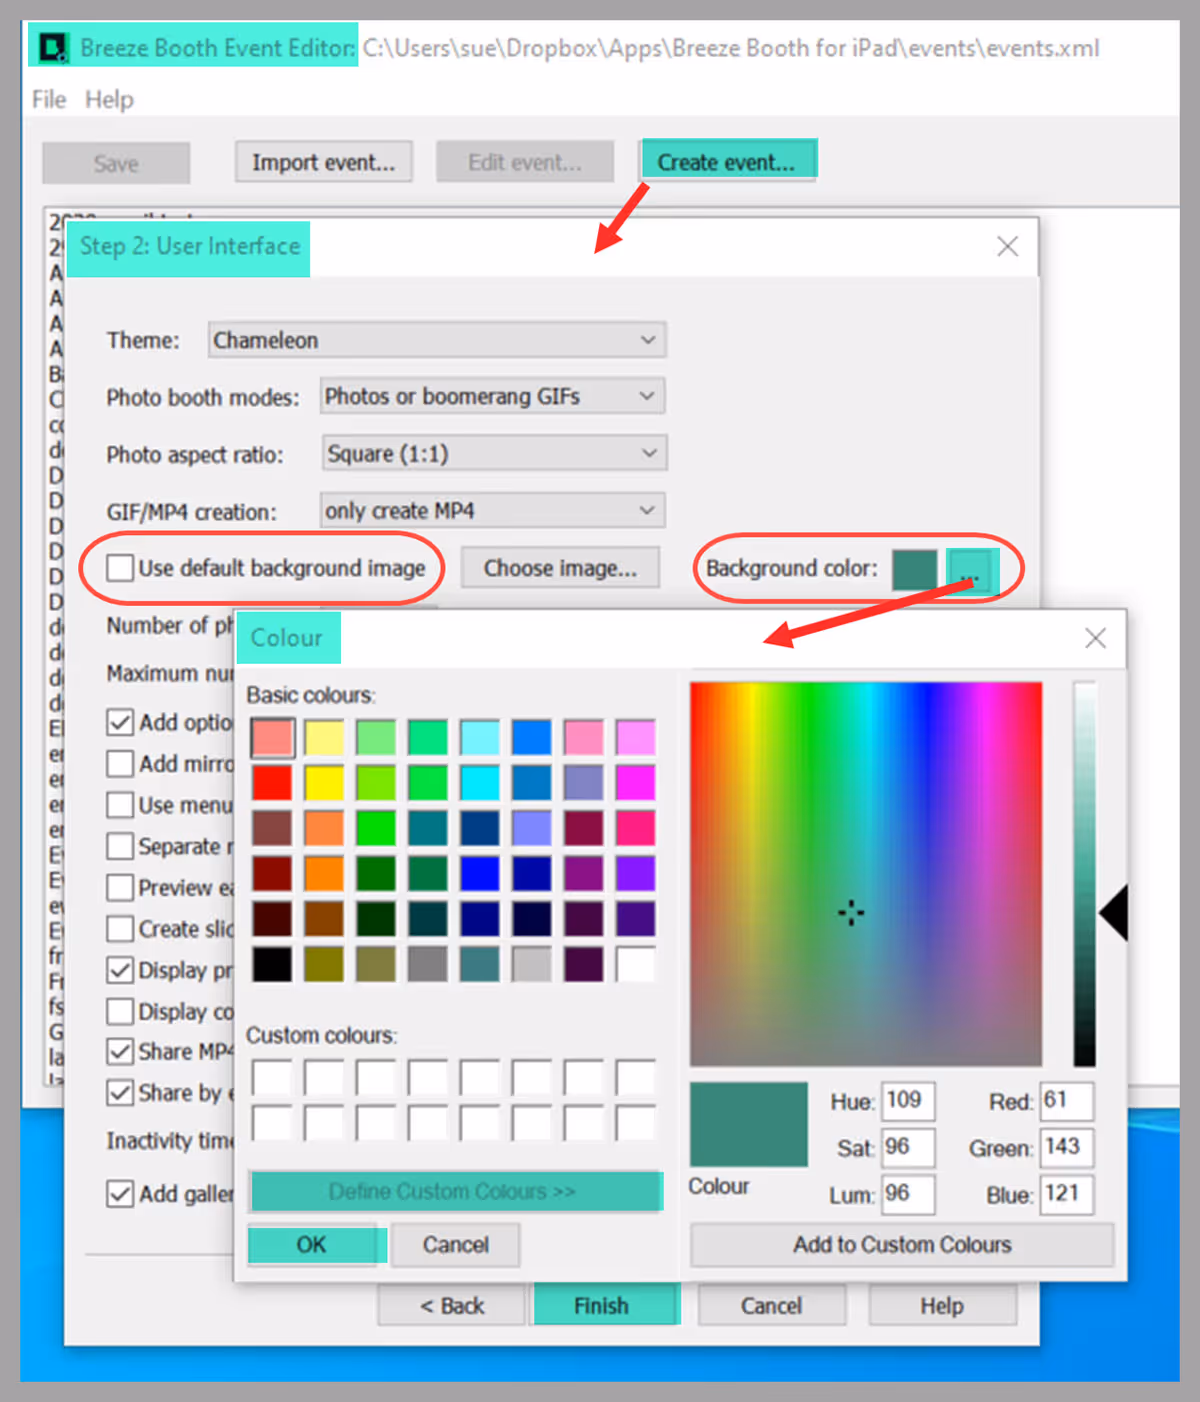Viewport: 1200px width, 1402px height.
Task: Select the black basic colour swatch
Action: pyautogui.click(x=272, y=964)
